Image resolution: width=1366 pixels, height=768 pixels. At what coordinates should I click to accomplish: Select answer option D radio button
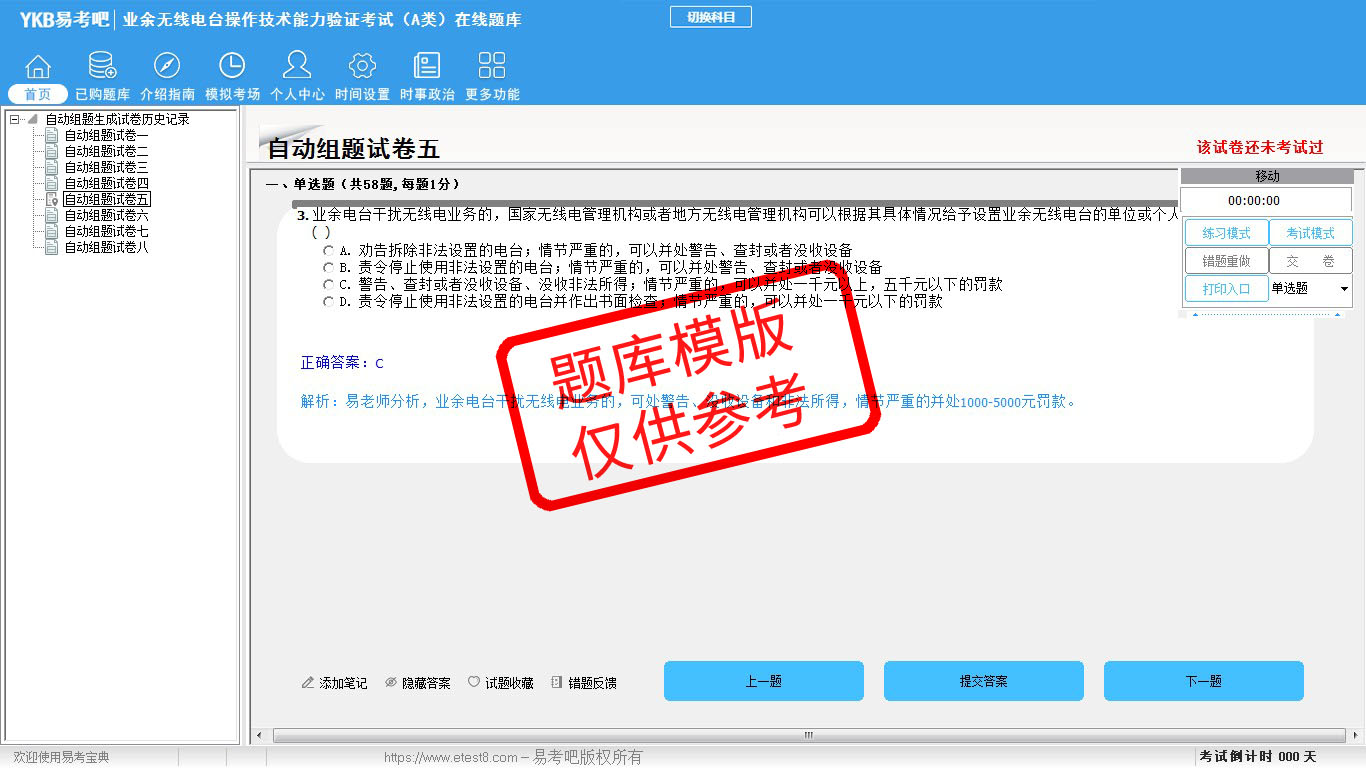click(x=328, y=302)
